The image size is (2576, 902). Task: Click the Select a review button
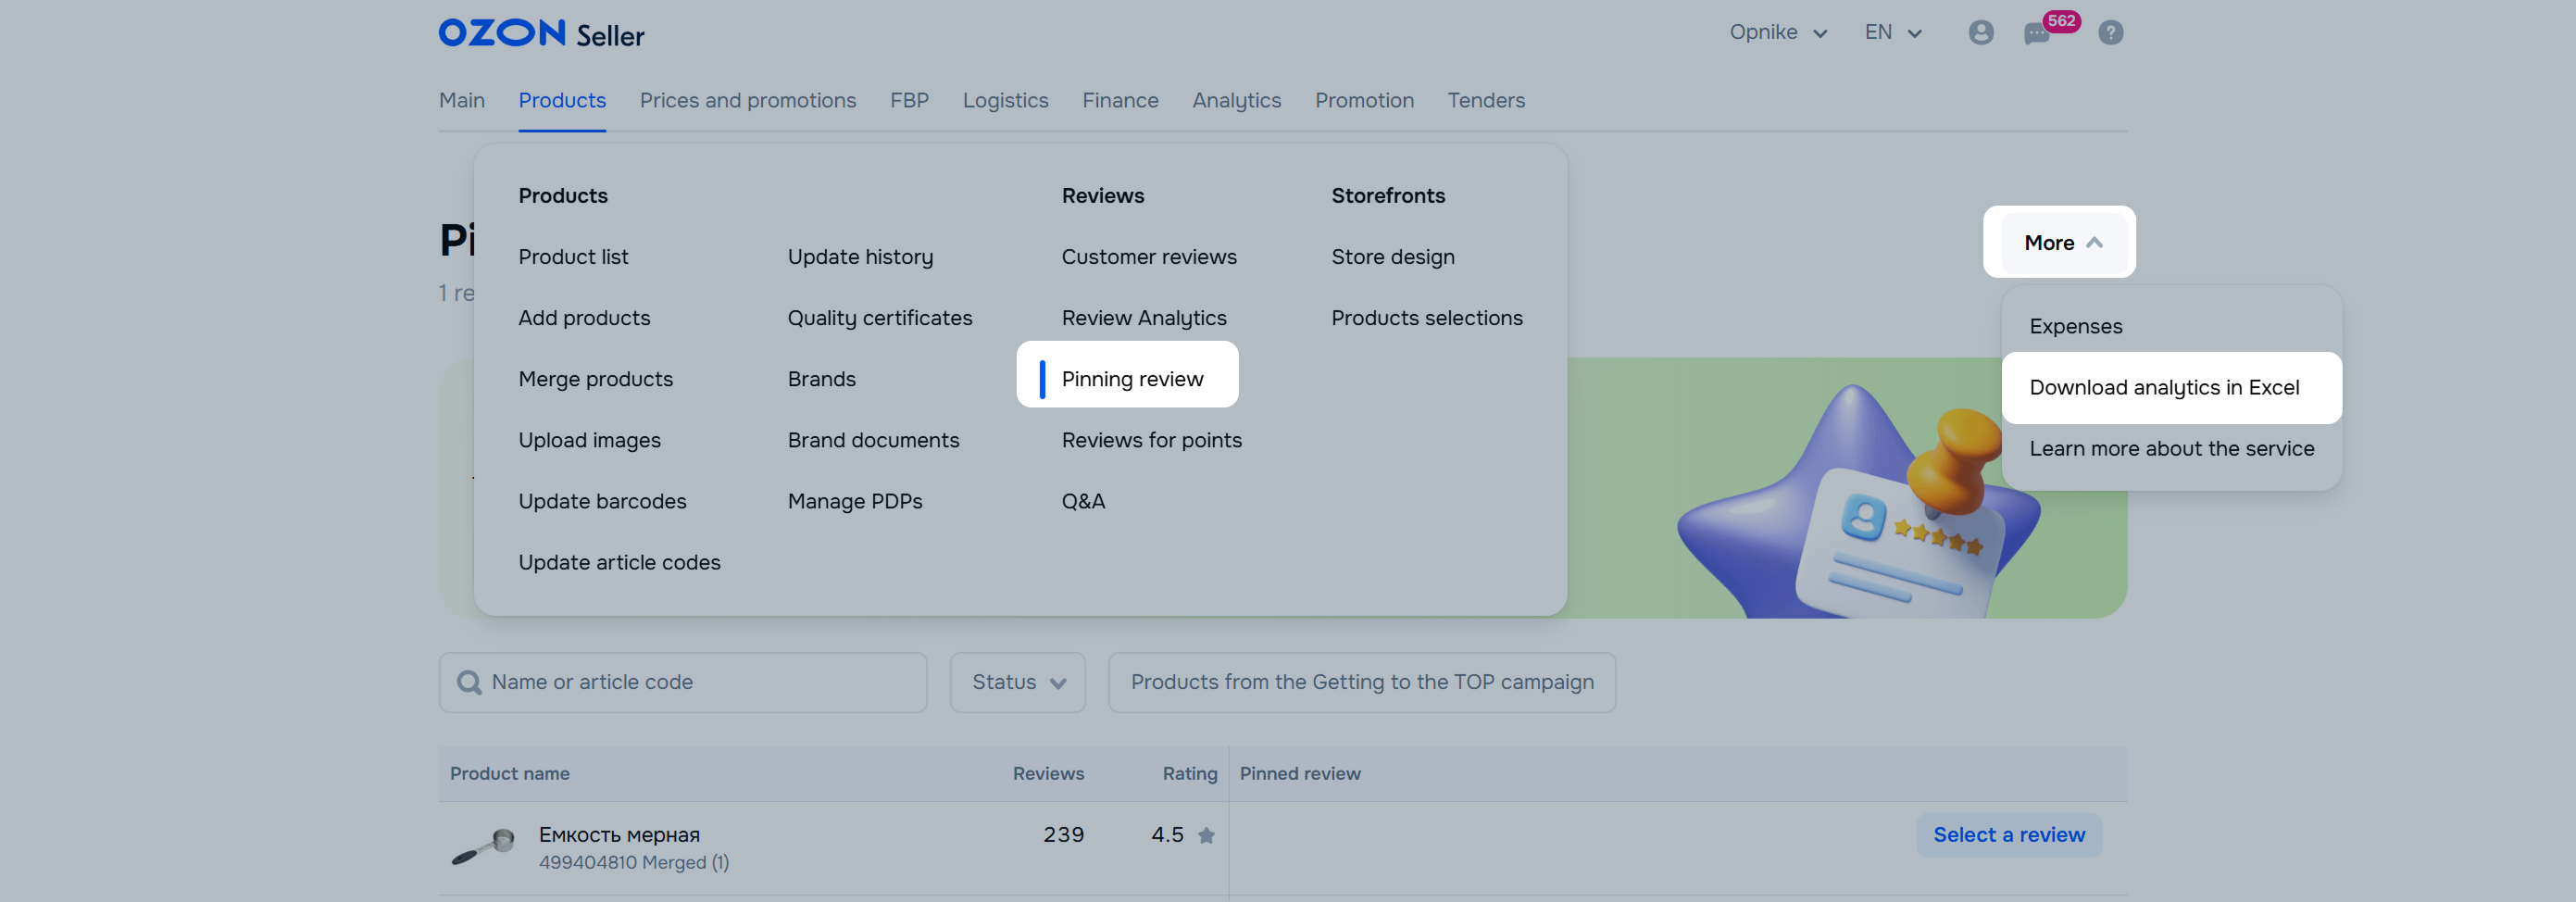[x=2008, y=835]
